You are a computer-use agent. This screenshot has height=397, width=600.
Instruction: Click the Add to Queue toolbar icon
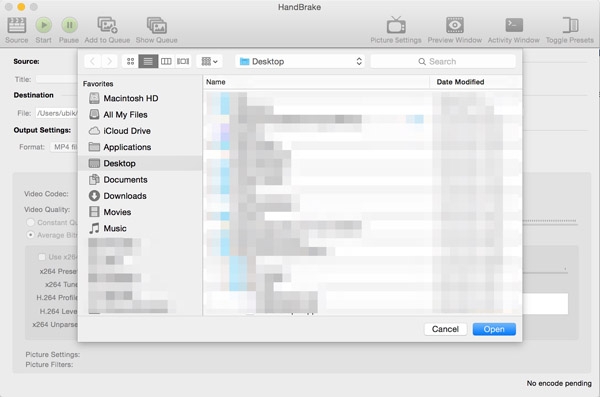point(107,25)
